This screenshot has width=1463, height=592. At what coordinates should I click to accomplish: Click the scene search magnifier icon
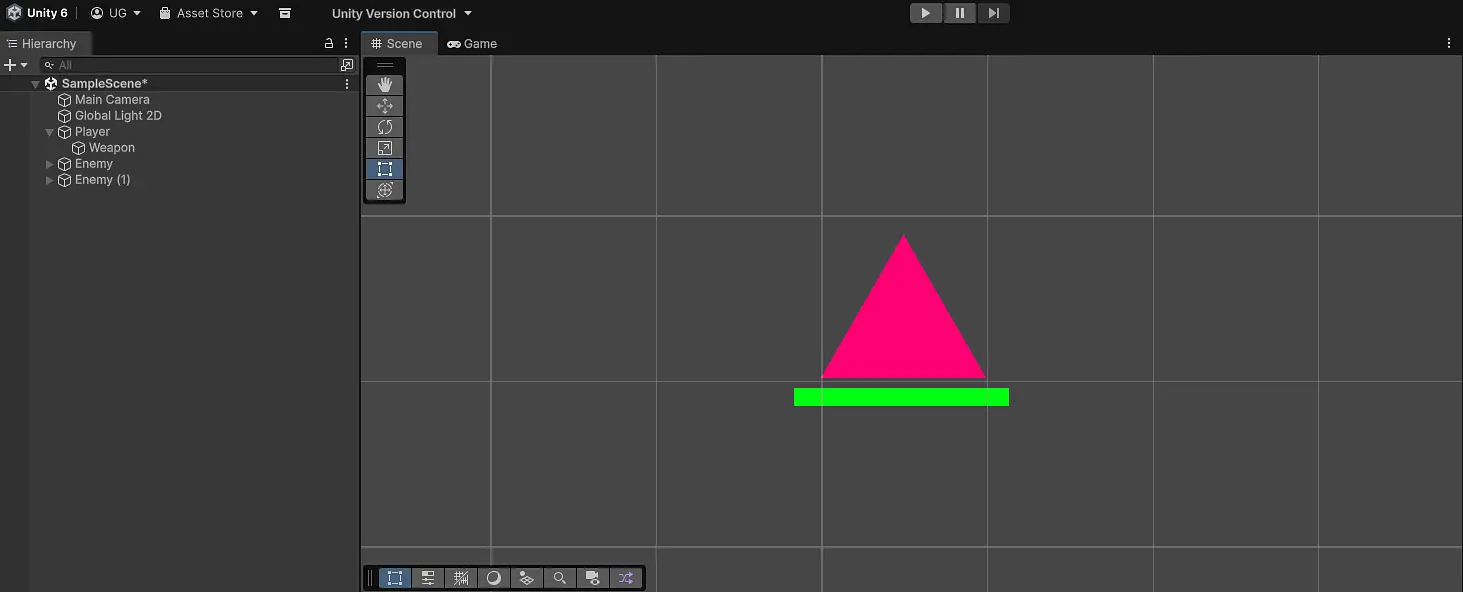[x=560, y=578]
